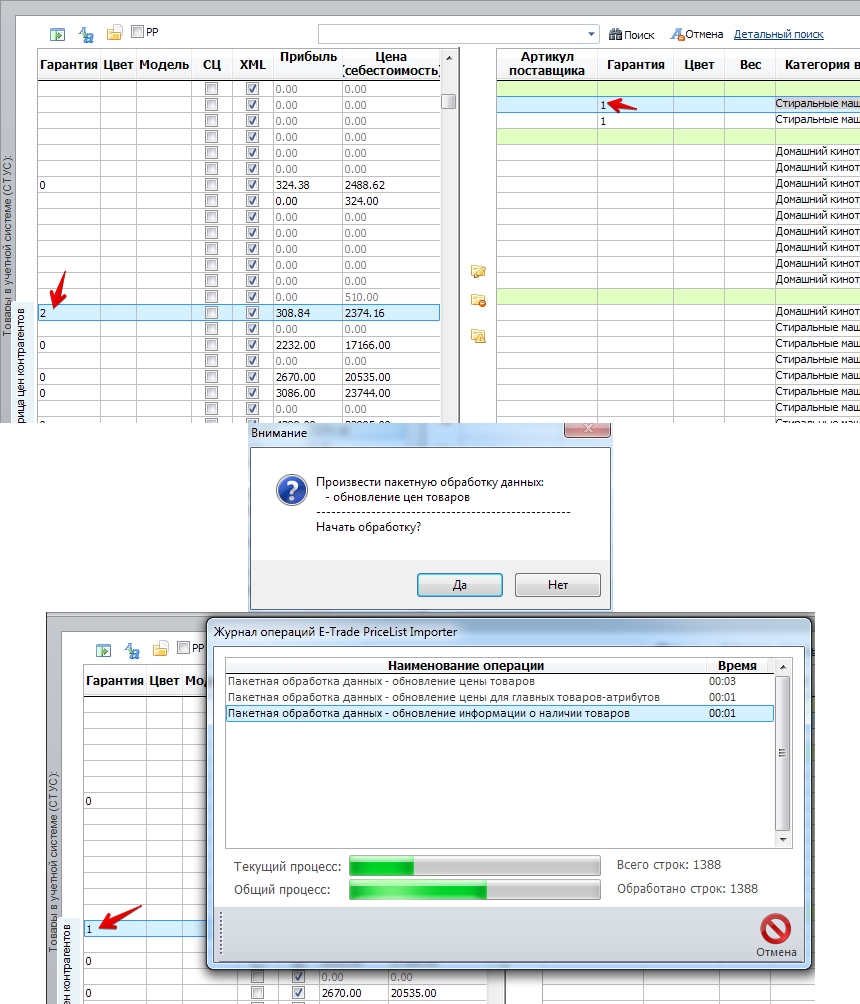
Task: Sort by Вес column header
Action: [750, 64]
